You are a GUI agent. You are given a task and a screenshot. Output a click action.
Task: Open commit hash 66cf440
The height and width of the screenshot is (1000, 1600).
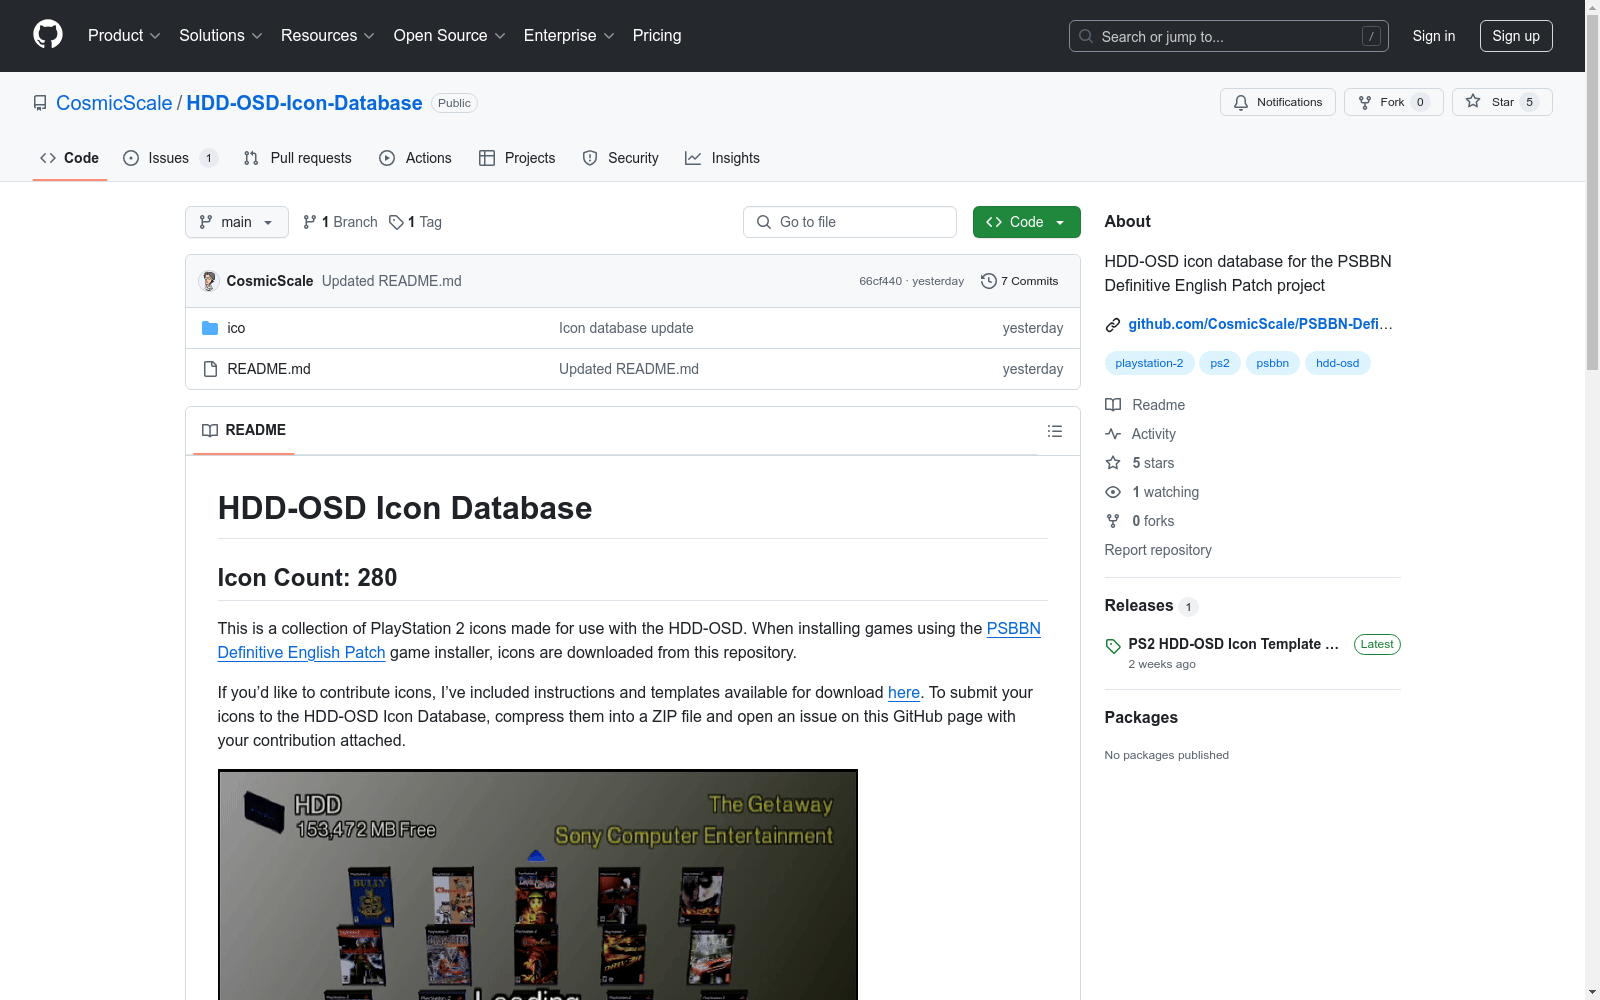point(880,281)
